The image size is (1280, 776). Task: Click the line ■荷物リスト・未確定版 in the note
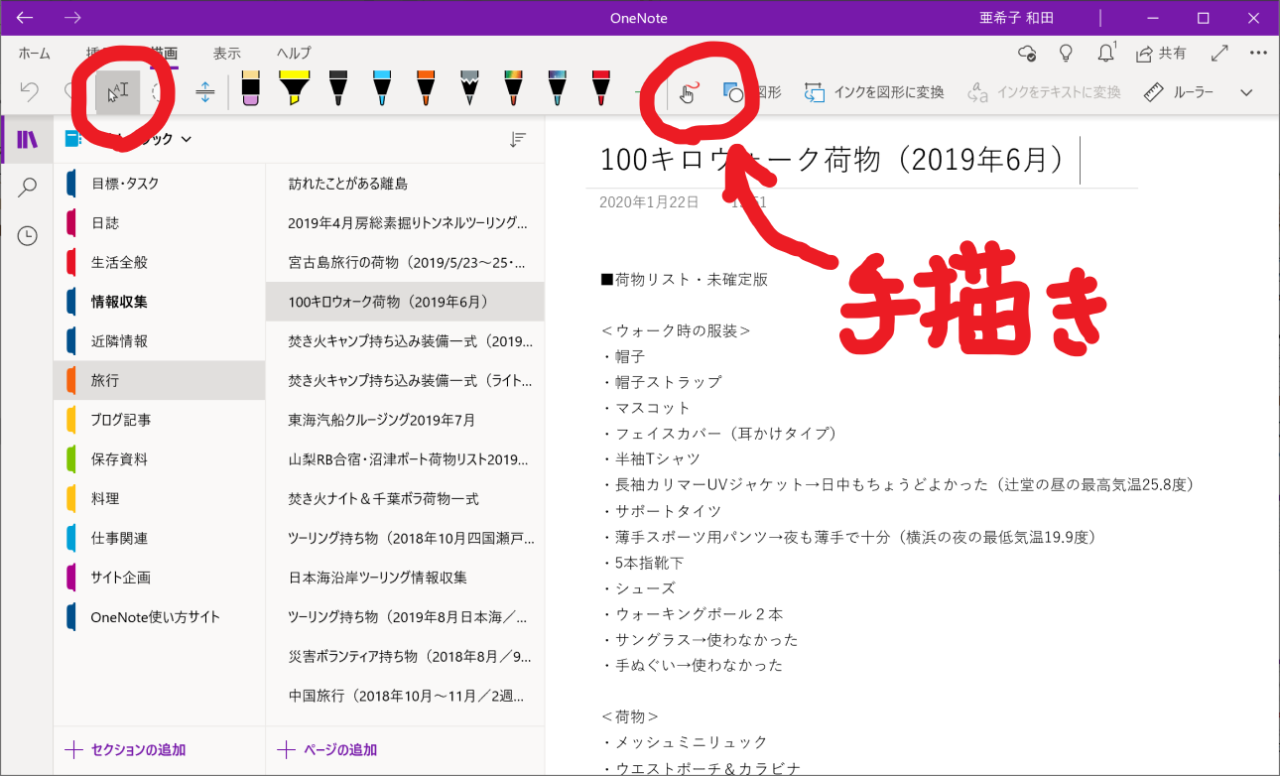684,280
